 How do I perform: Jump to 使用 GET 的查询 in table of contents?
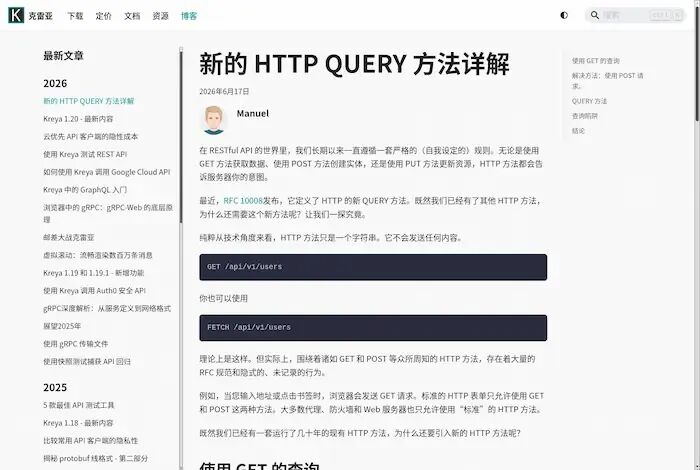pyautogui.click(x=596, y=61)
